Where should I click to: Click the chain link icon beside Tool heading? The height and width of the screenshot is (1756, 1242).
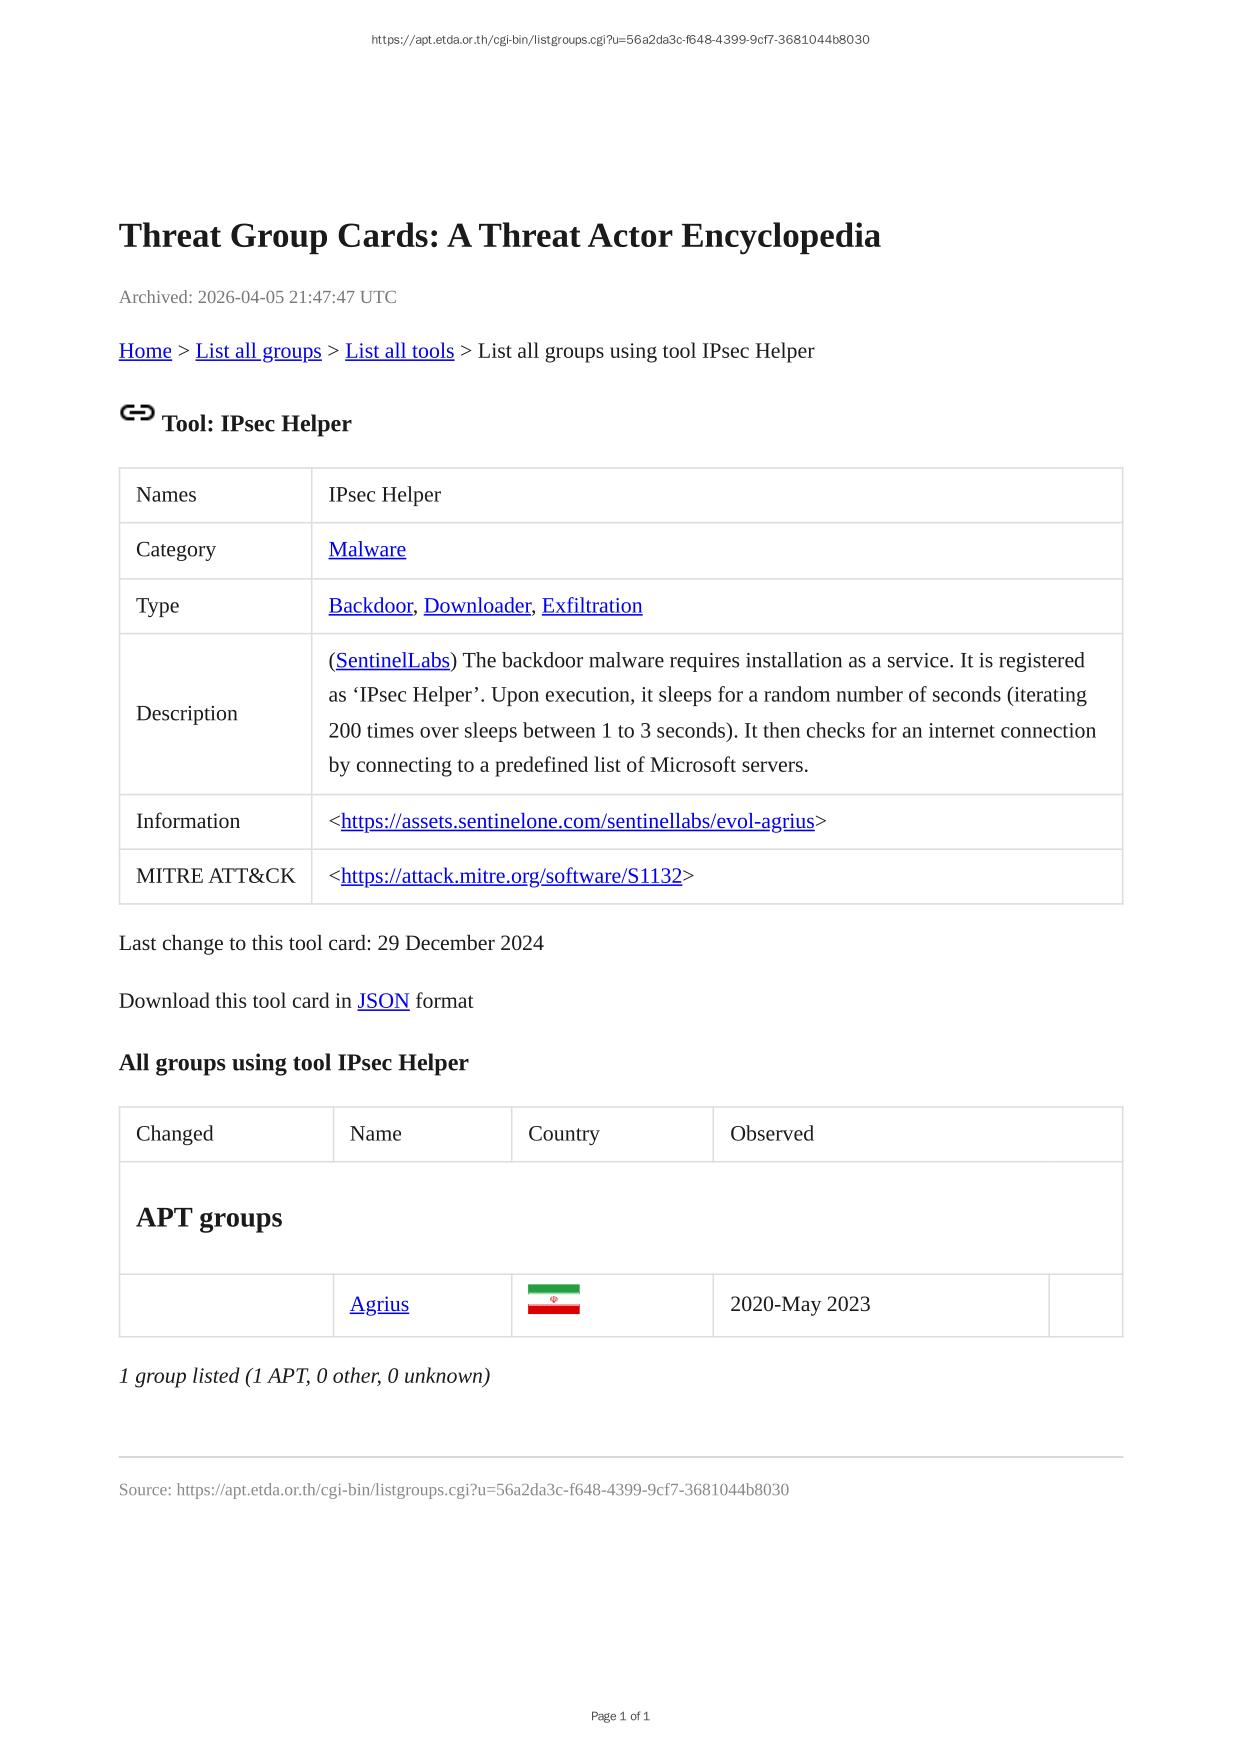click(x=137, y=413)
